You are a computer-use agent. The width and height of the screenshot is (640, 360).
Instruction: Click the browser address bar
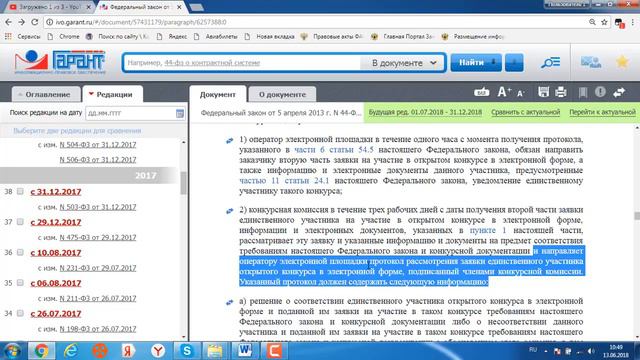tap(314, 22)
